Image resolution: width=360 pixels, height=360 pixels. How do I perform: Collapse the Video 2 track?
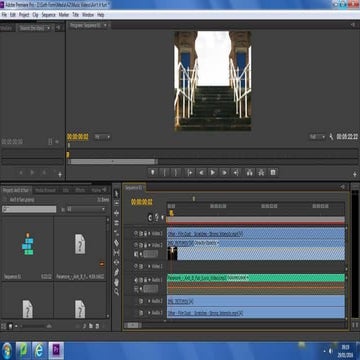[149, 245]
